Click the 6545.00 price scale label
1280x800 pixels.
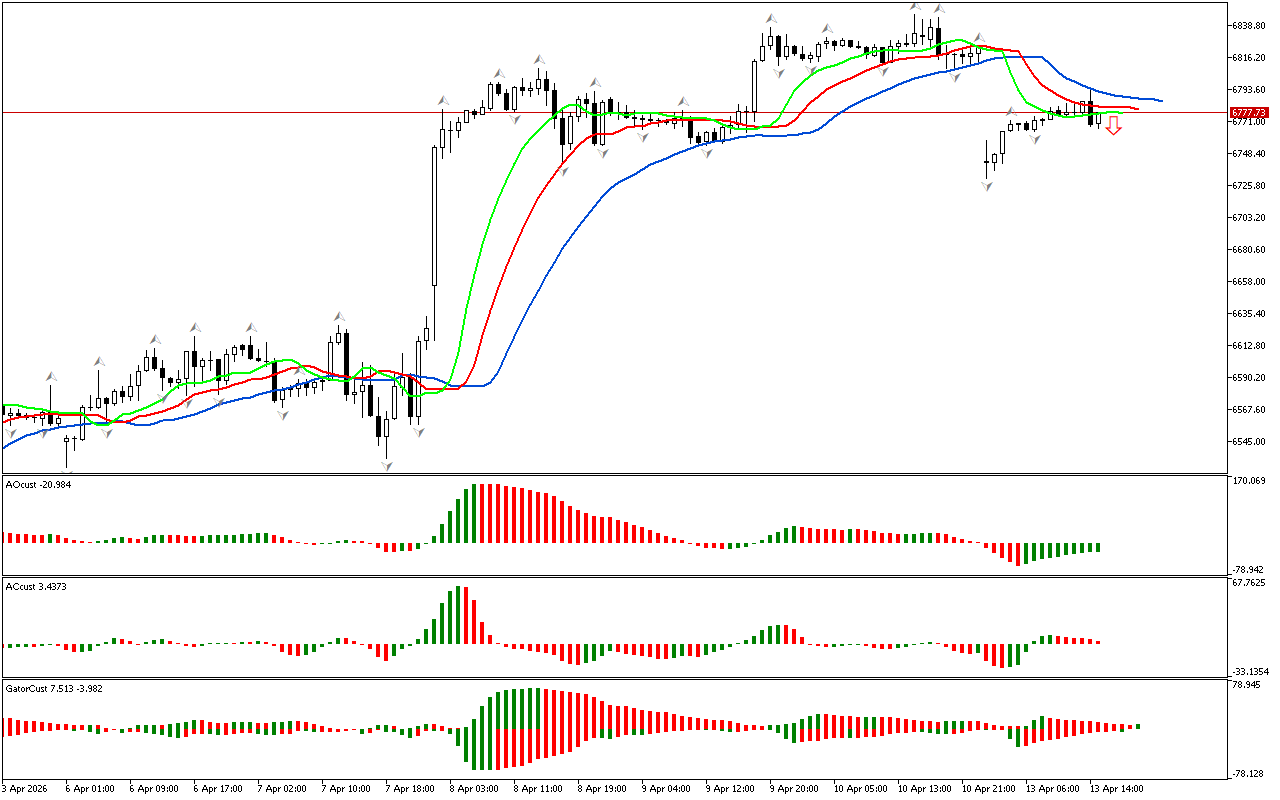click(1250, 442)
